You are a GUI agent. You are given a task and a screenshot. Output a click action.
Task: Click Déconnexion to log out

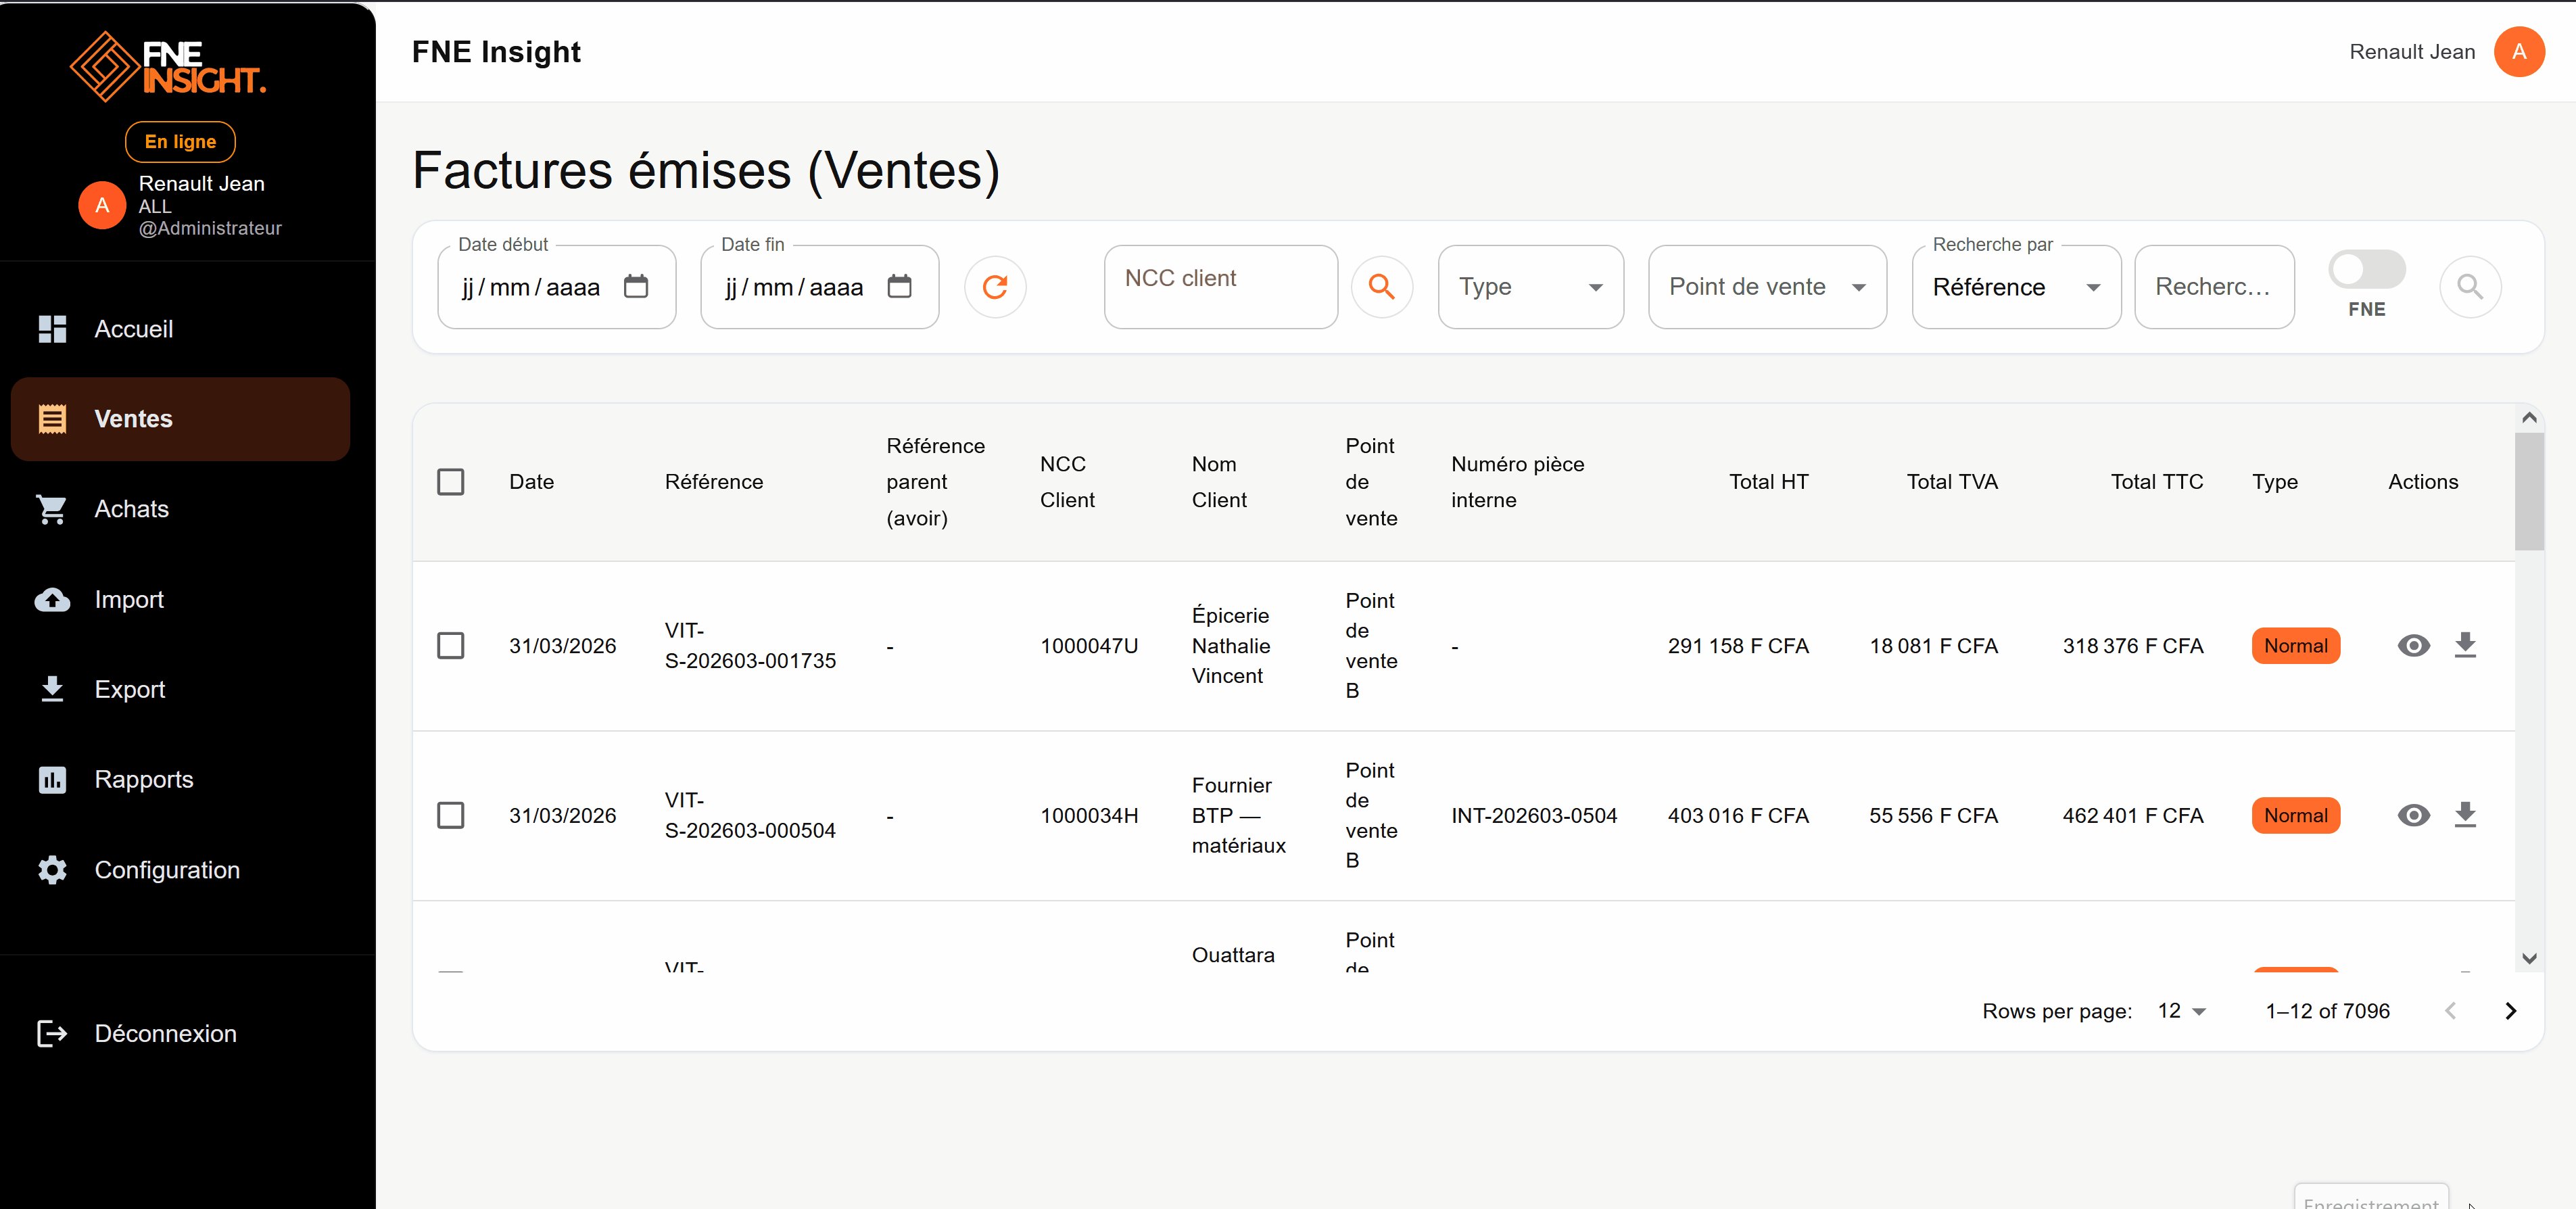click(x=165, y=1033)
